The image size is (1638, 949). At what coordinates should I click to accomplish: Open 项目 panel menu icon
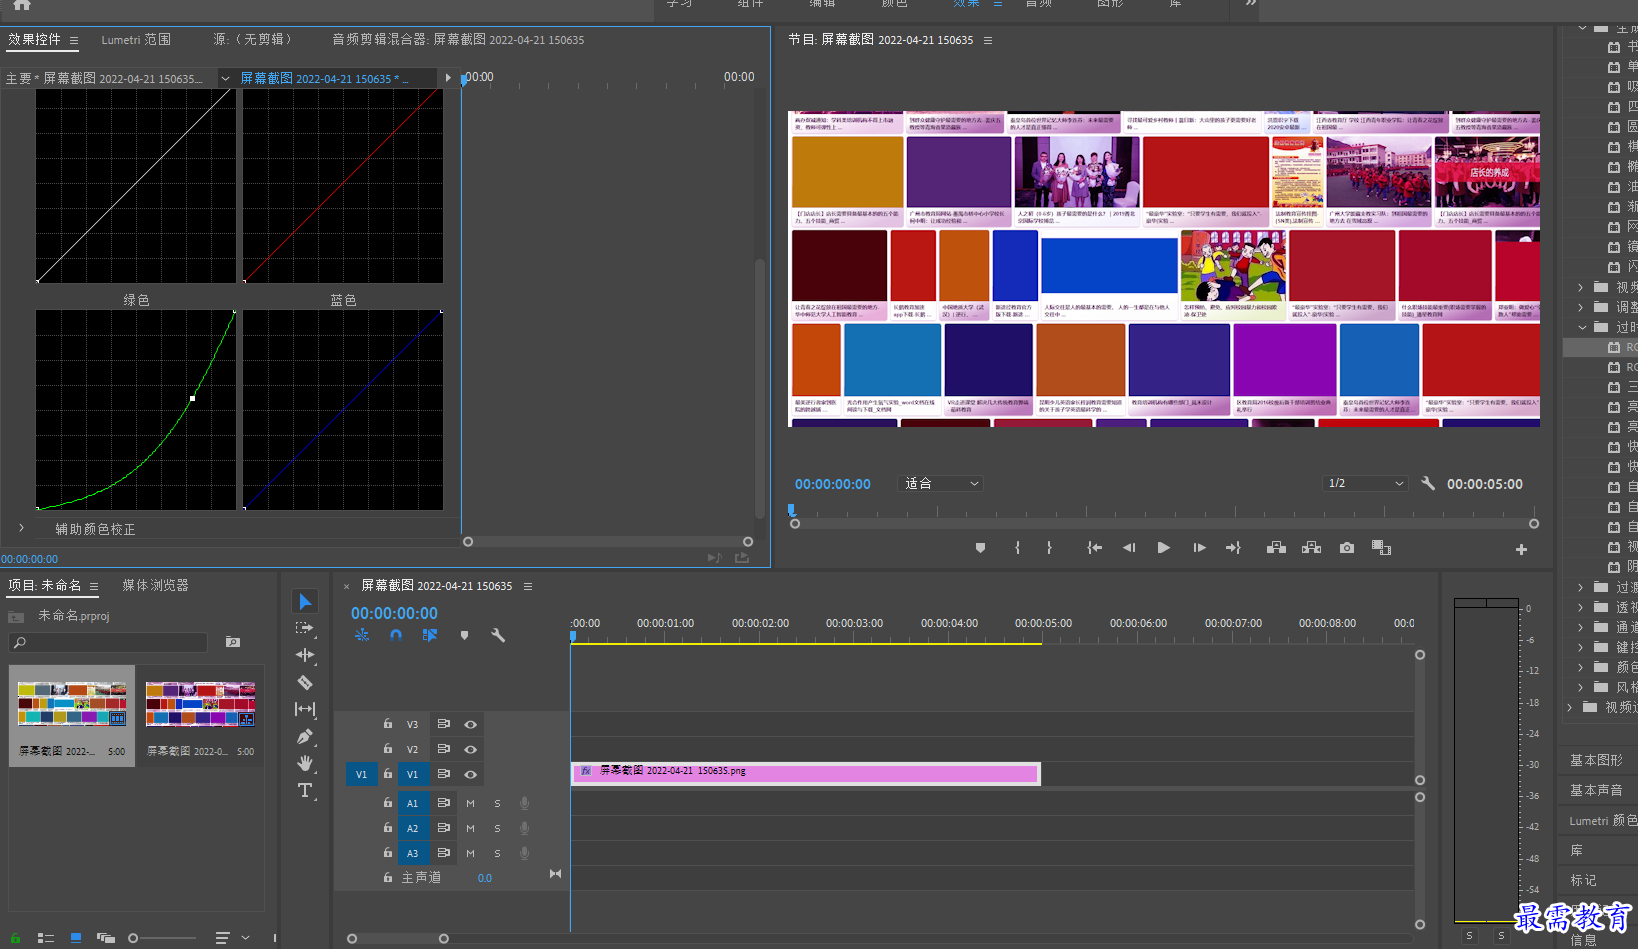(x=94, y=586)
